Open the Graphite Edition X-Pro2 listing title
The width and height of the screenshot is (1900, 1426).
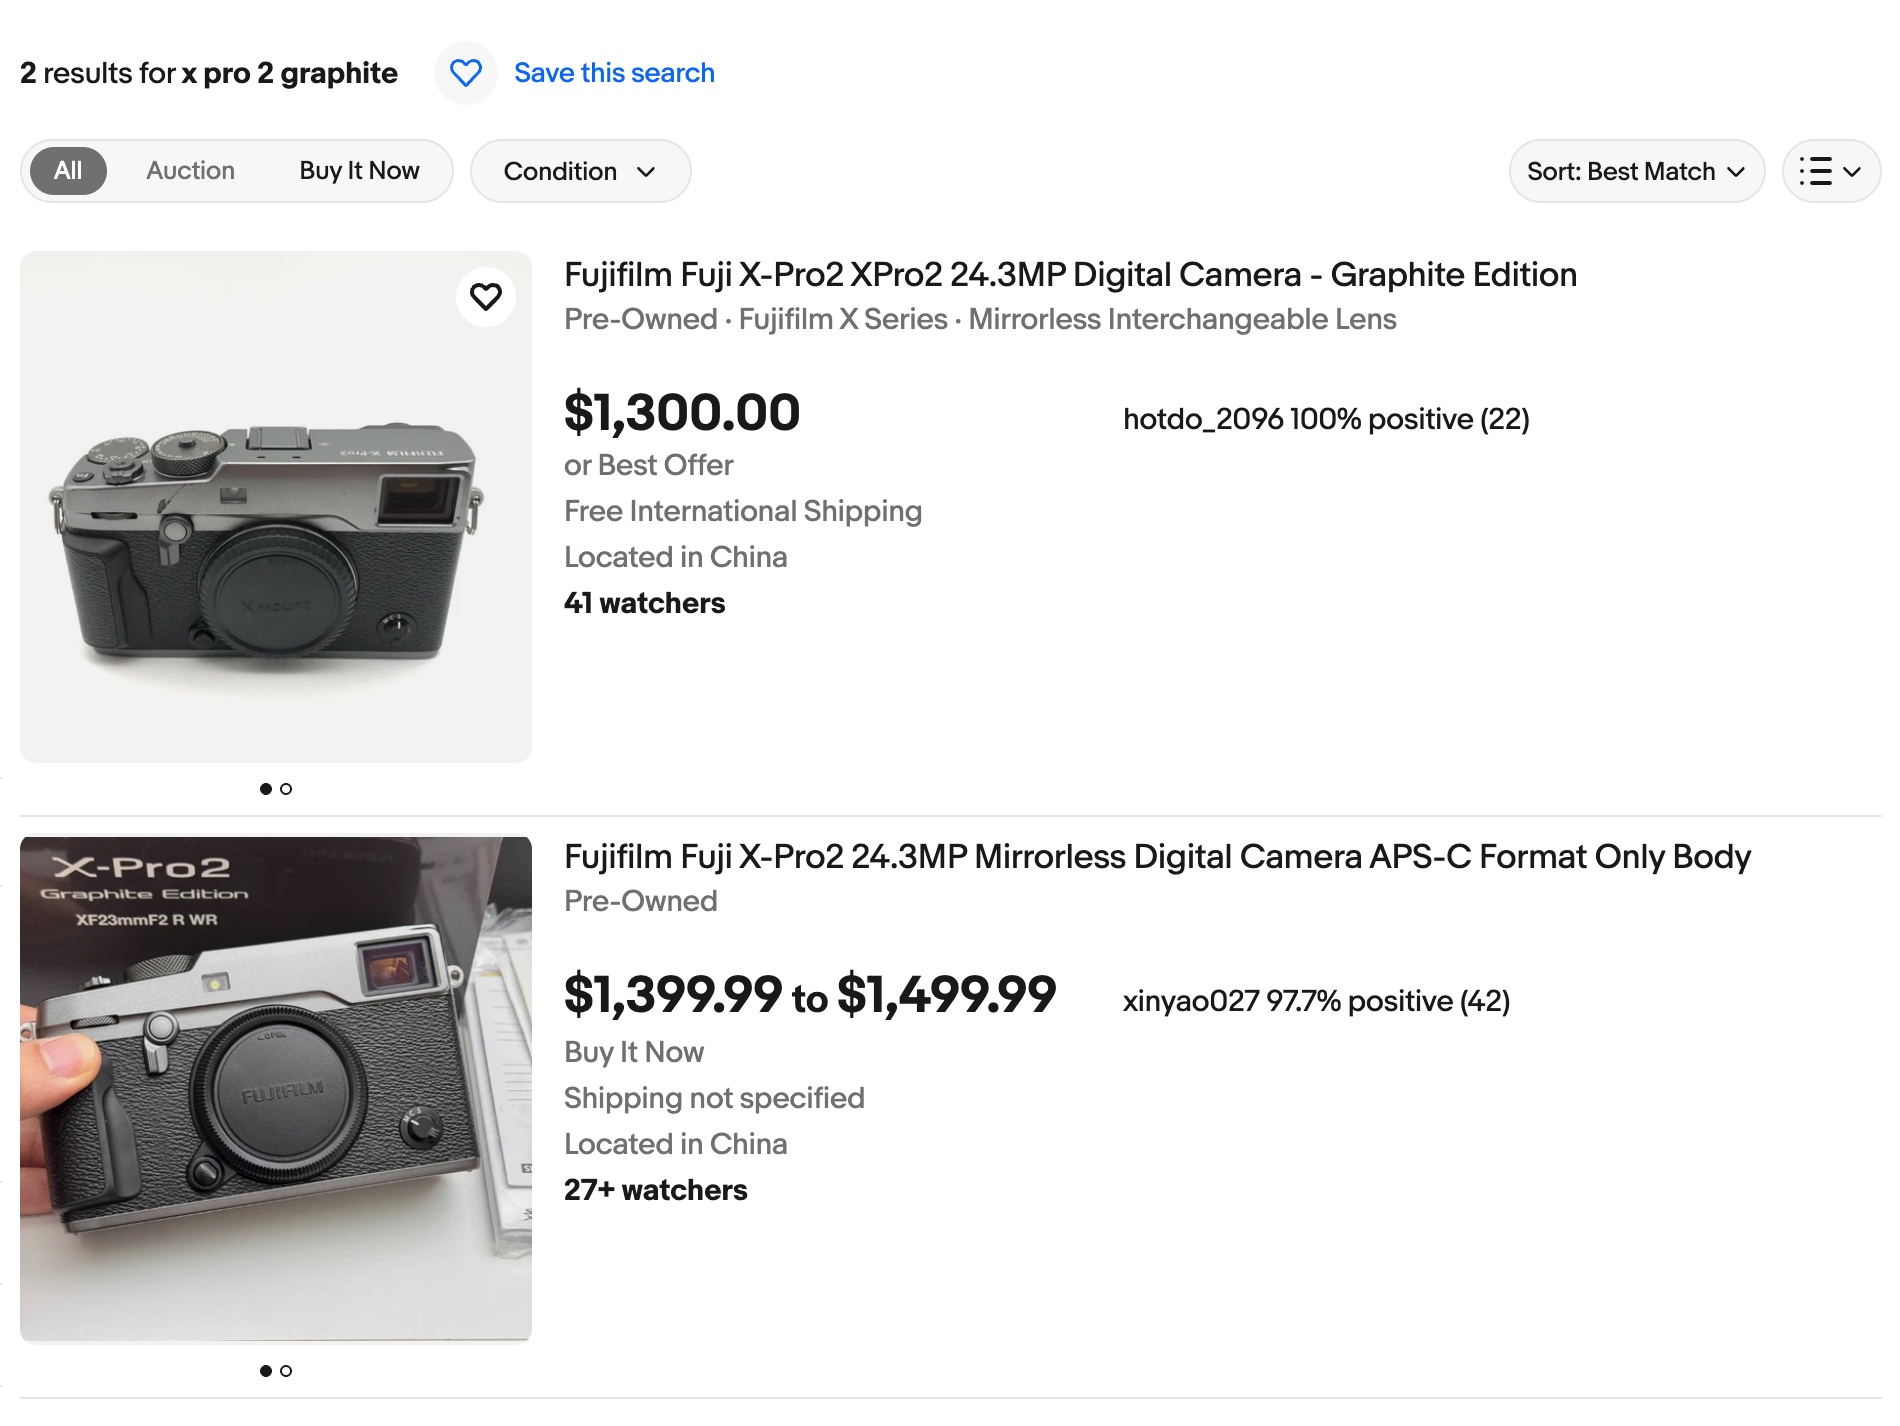[1070, 275]
